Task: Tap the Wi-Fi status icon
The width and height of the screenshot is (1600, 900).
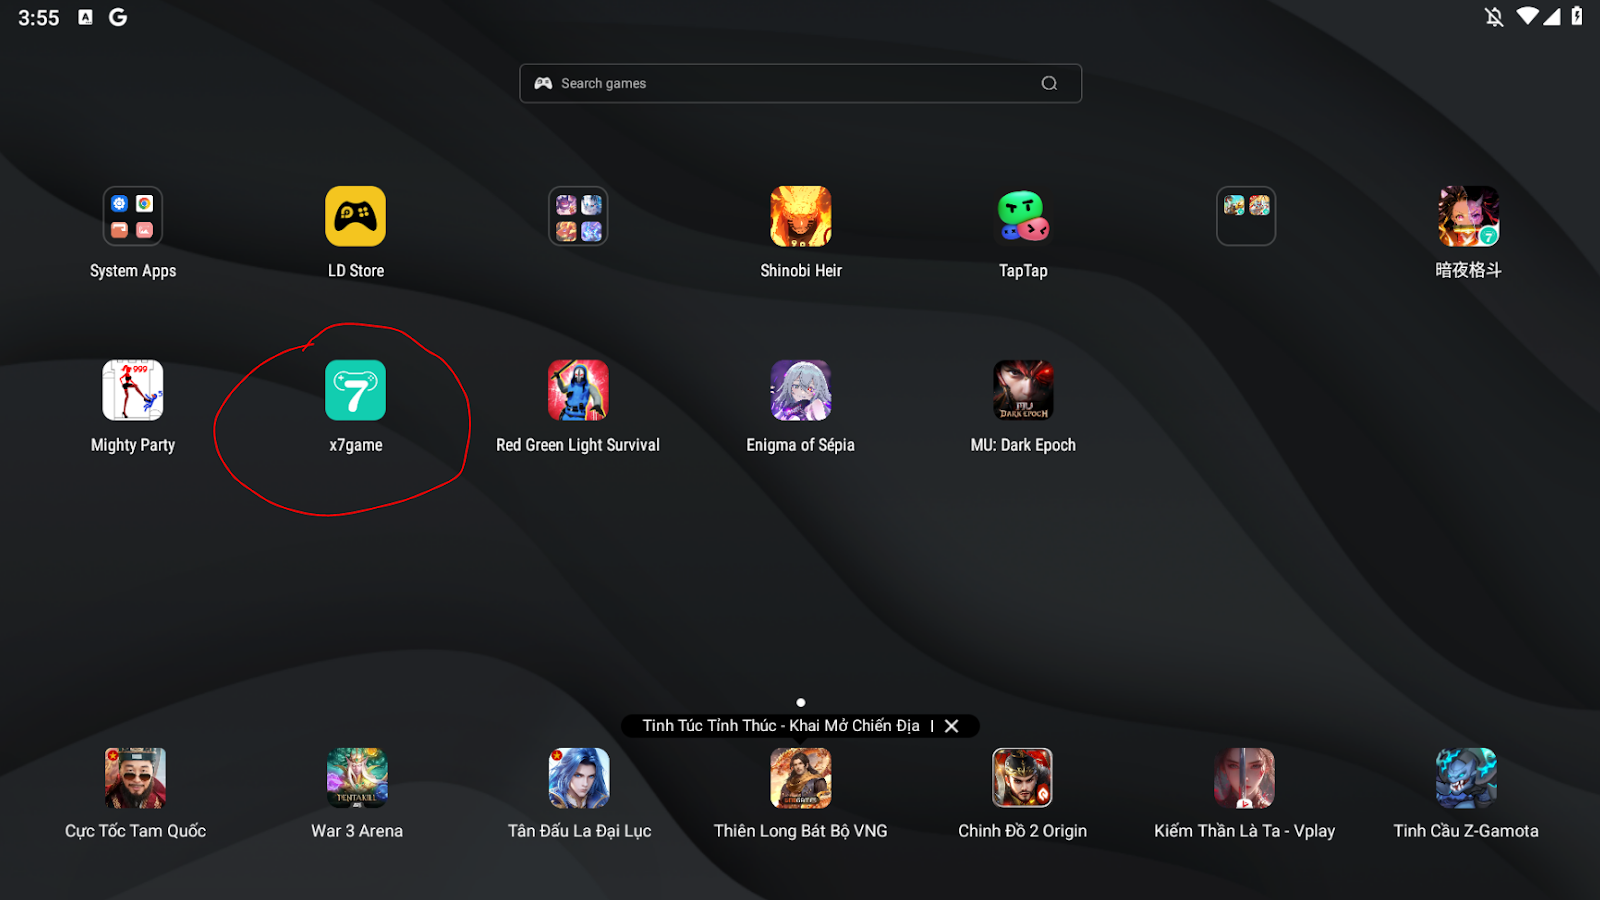Action: [x=1527, y=16]
